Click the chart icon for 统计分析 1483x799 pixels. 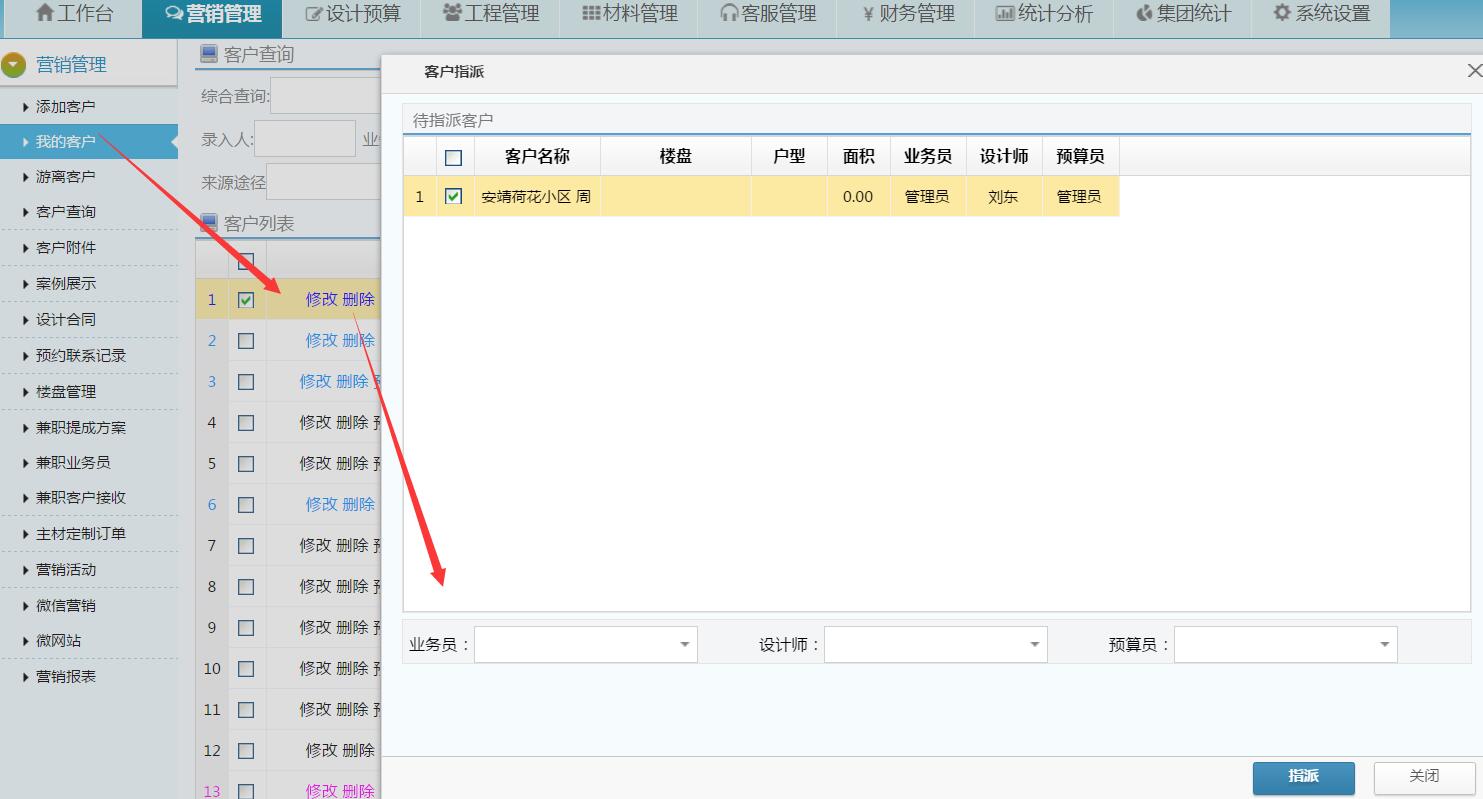(1005, 14)
